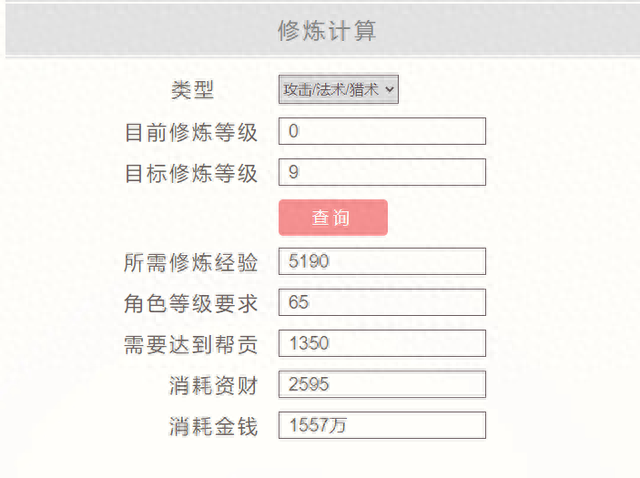The height and width of the screenshot is (478, 640).
Task: Click the 修炼计算 header title
Action: pos(327,31)
